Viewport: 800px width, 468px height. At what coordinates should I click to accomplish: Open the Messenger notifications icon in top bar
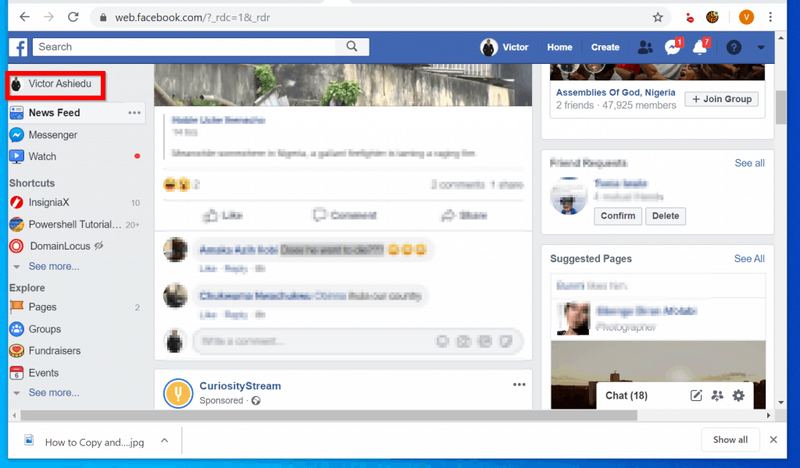pyautogui.click(x=673, y=47)
